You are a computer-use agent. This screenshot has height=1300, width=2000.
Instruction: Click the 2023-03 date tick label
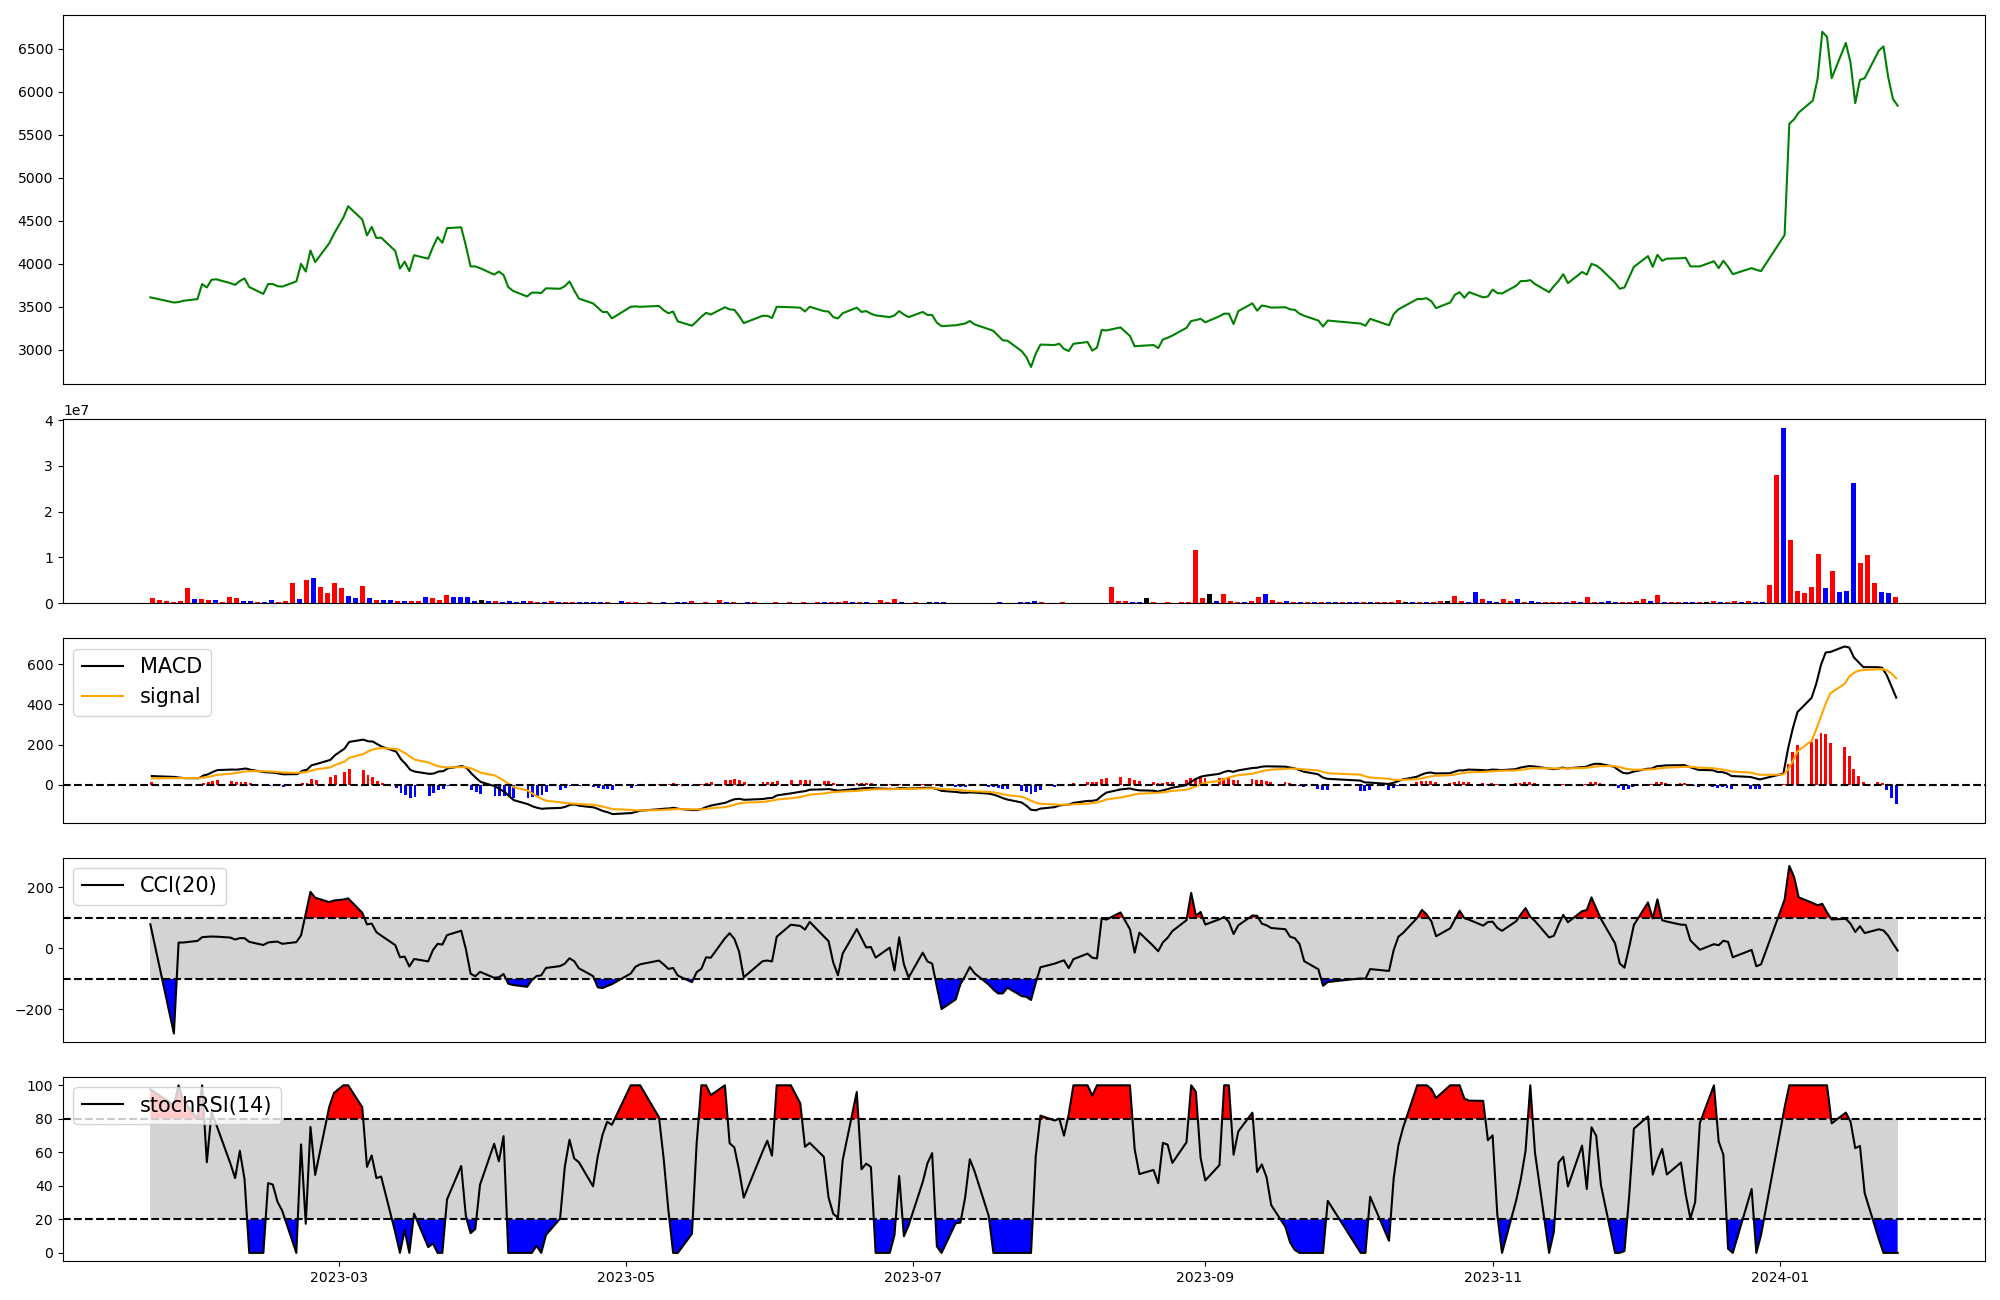click(x=339, y=1277)
